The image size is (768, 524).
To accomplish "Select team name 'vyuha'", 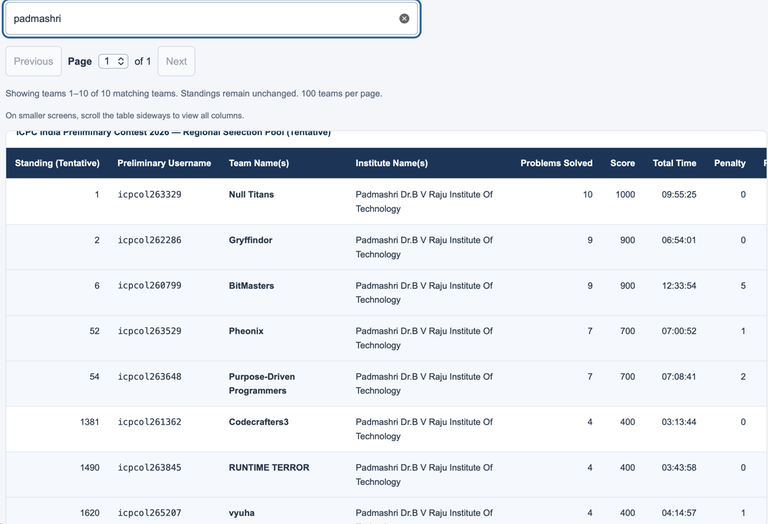I will tap(241, 513).
